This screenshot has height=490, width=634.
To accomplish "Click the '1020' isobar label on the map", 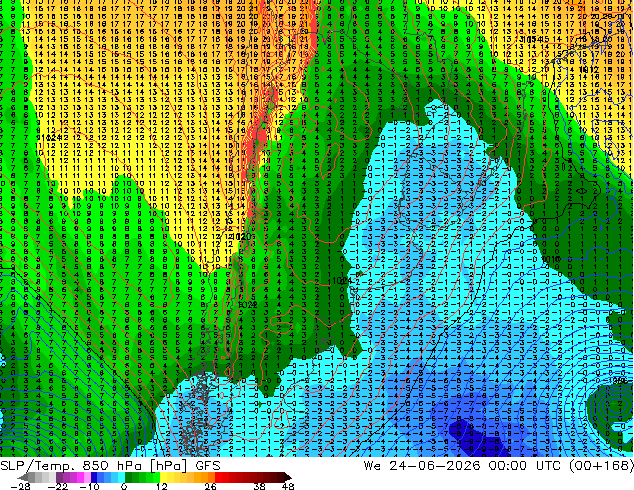I will coord(243,237).
